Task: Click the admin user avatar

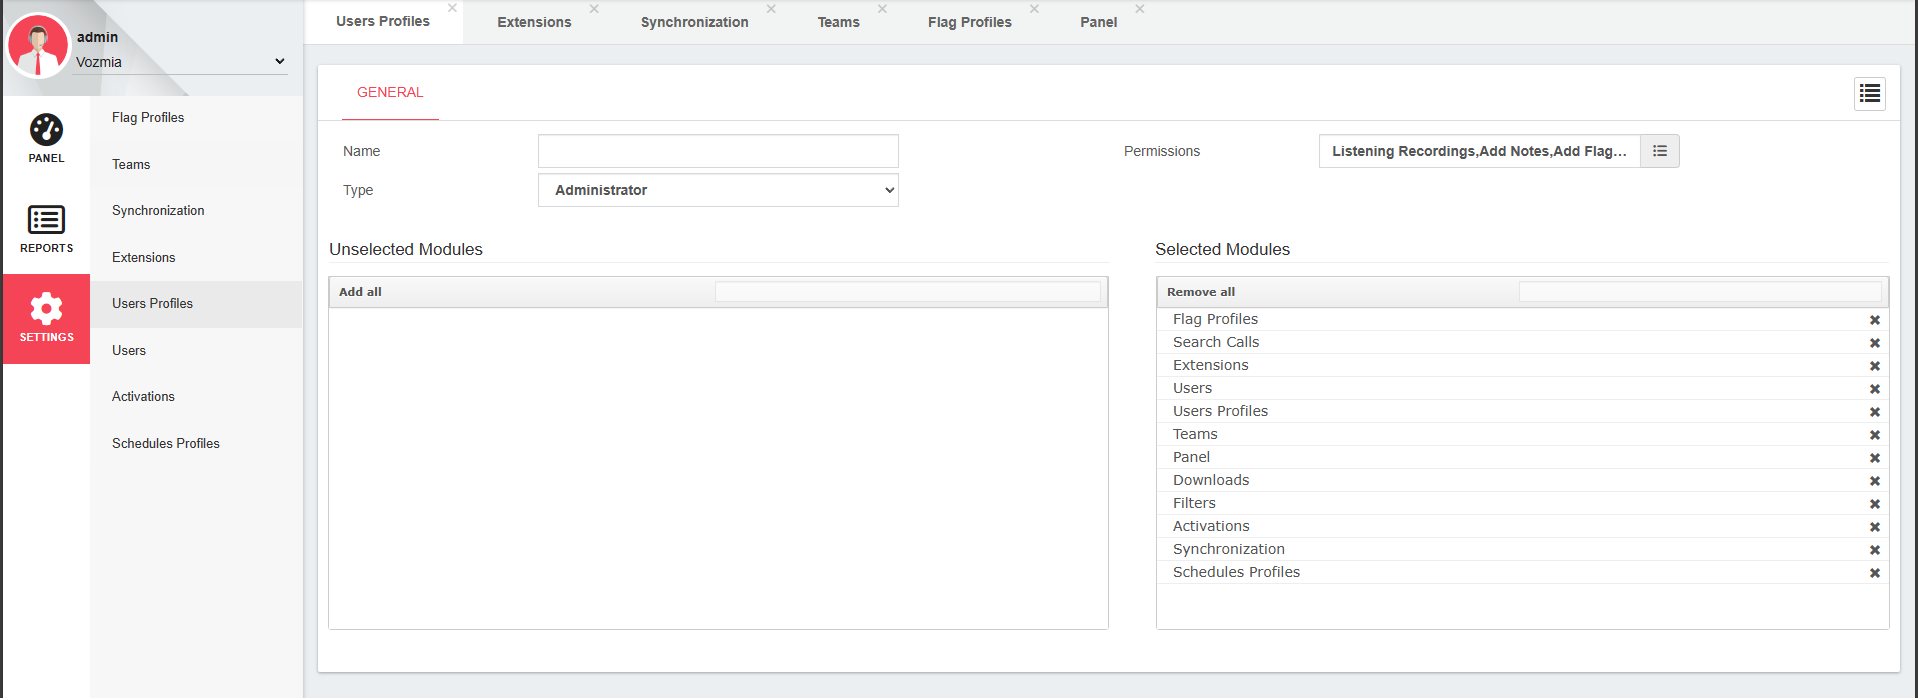Action: pos(38,45)
